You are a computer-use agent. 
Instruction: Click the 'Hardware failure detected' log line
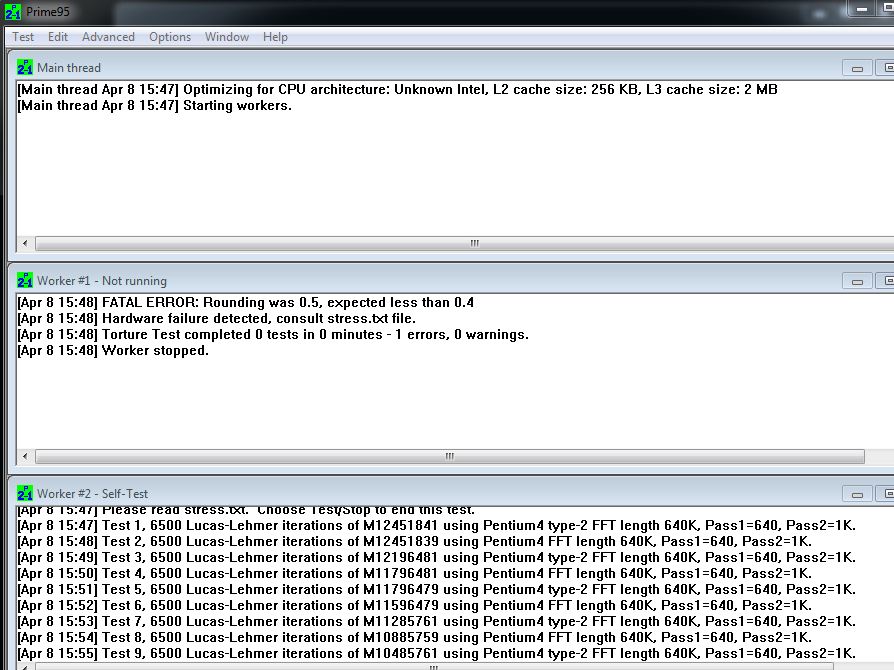(217, 318)
